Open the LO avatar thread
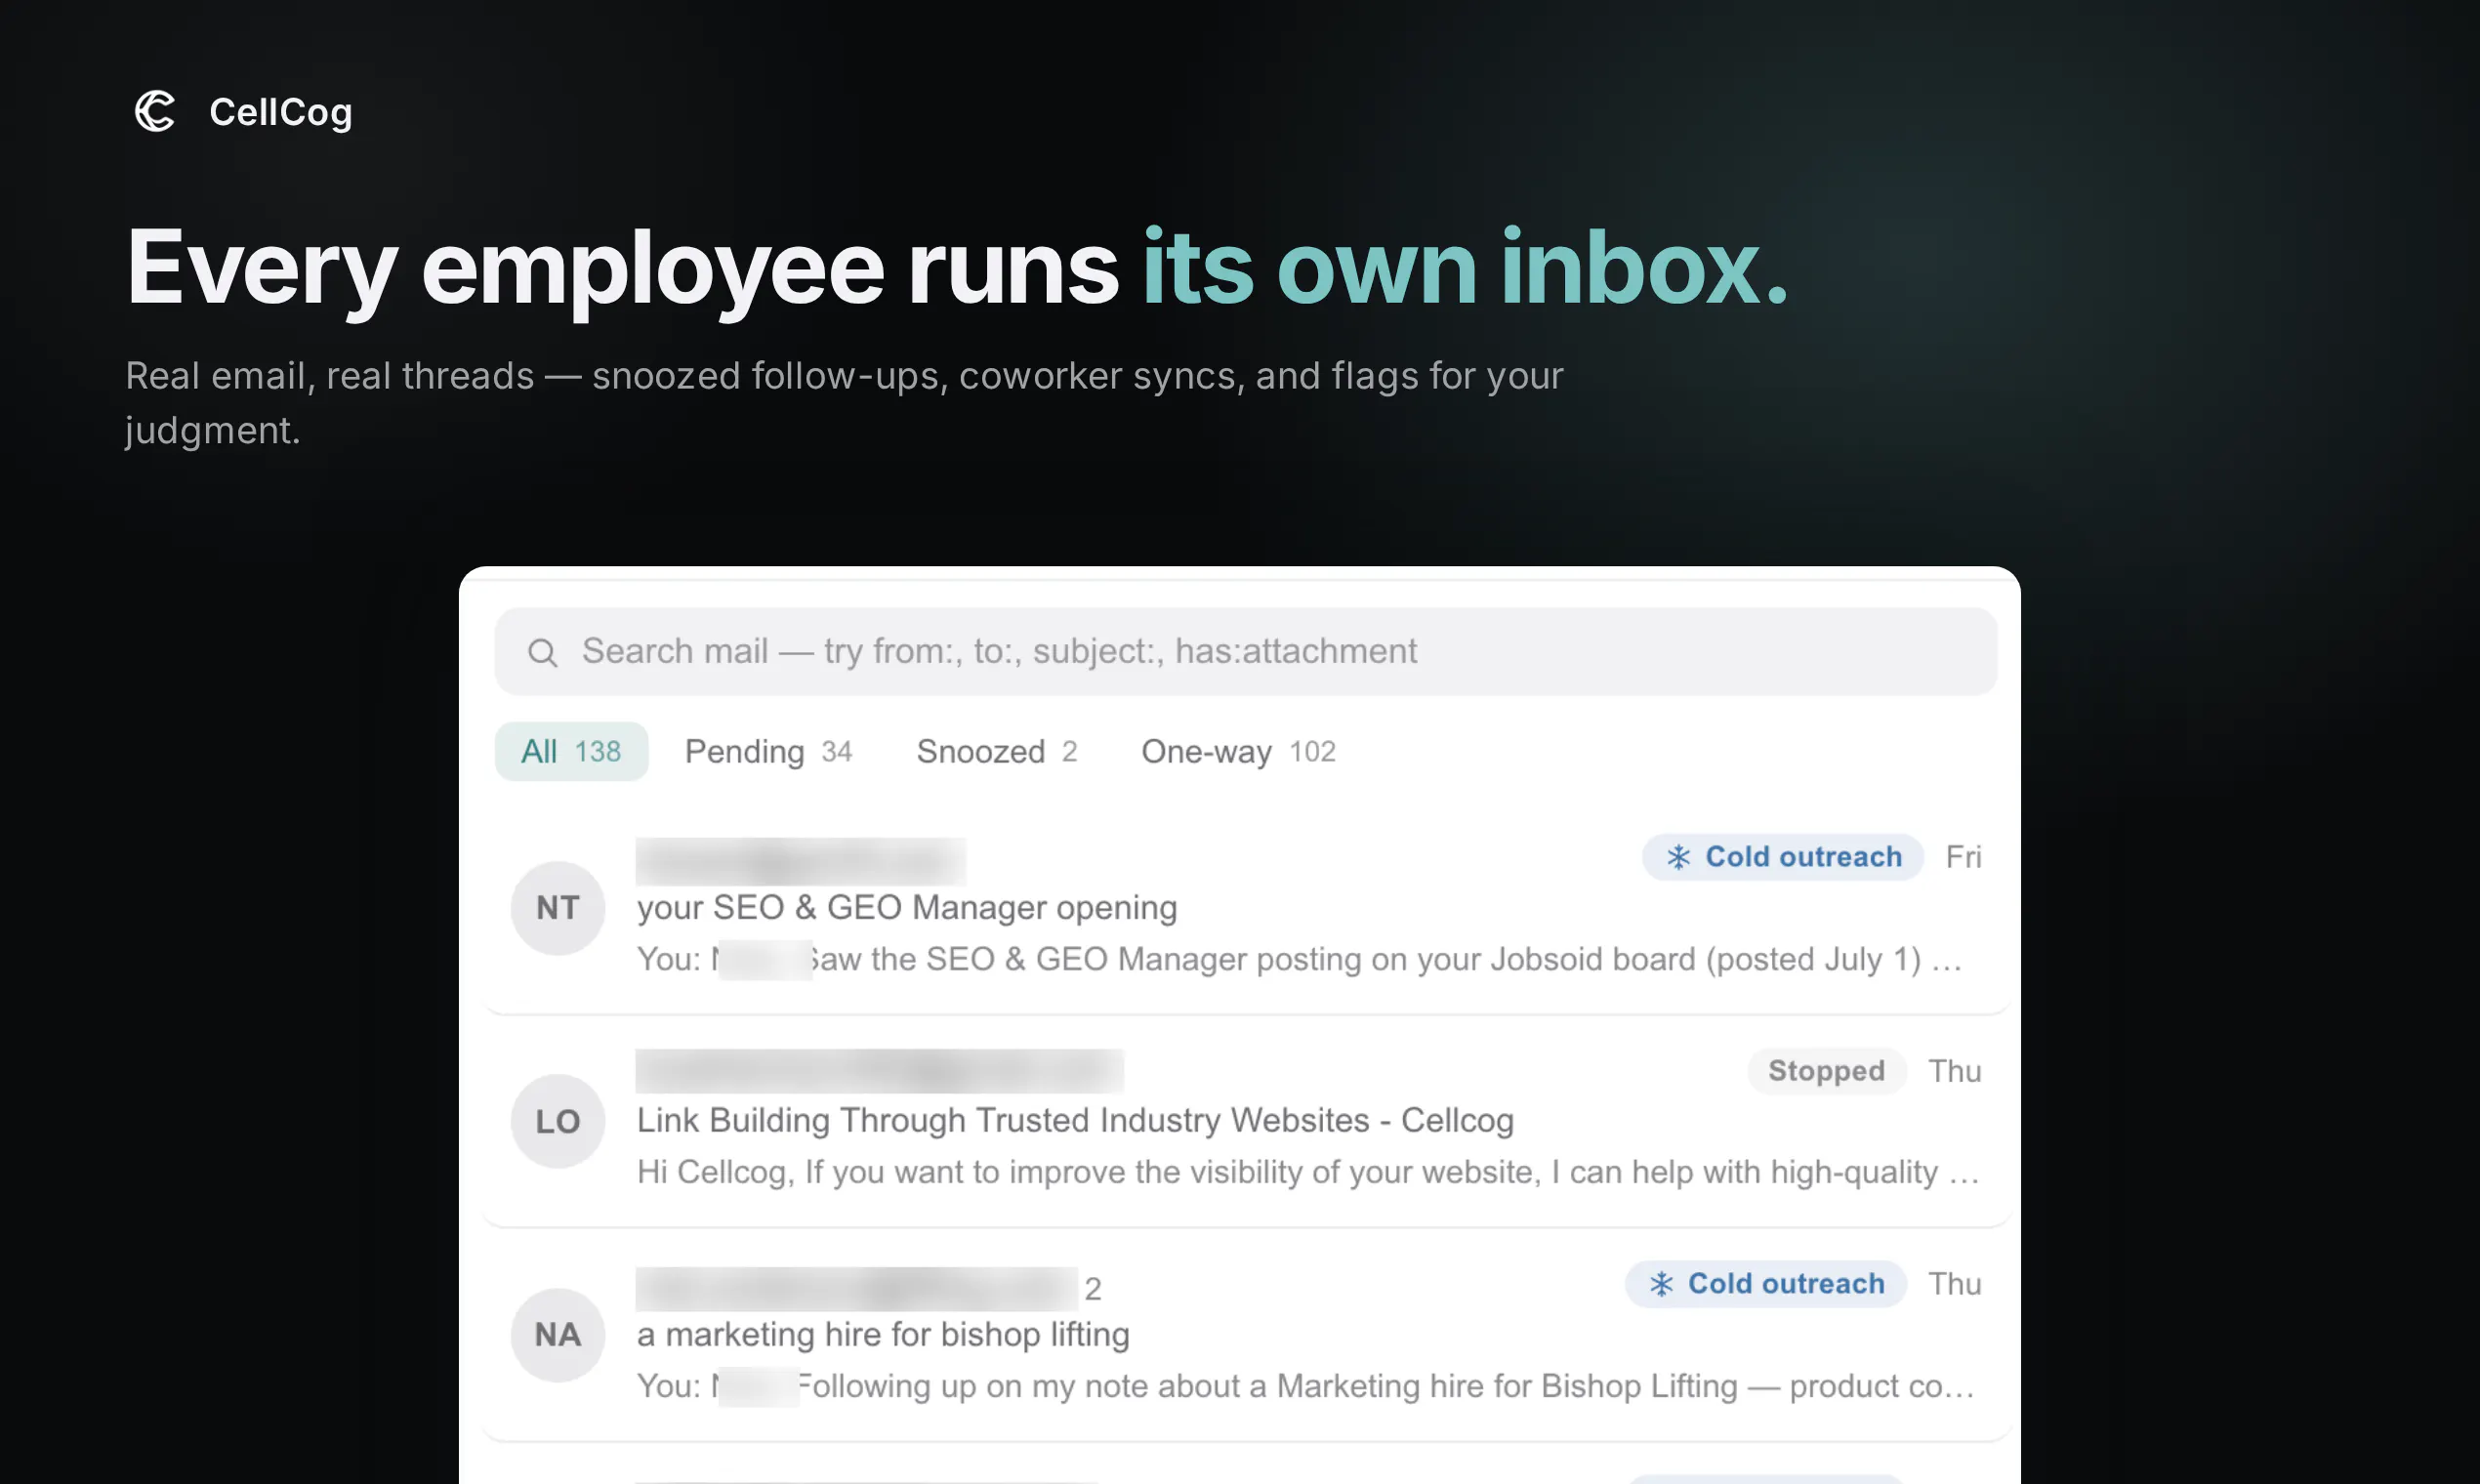Screen dimensions: 2480x1484 558,1121
